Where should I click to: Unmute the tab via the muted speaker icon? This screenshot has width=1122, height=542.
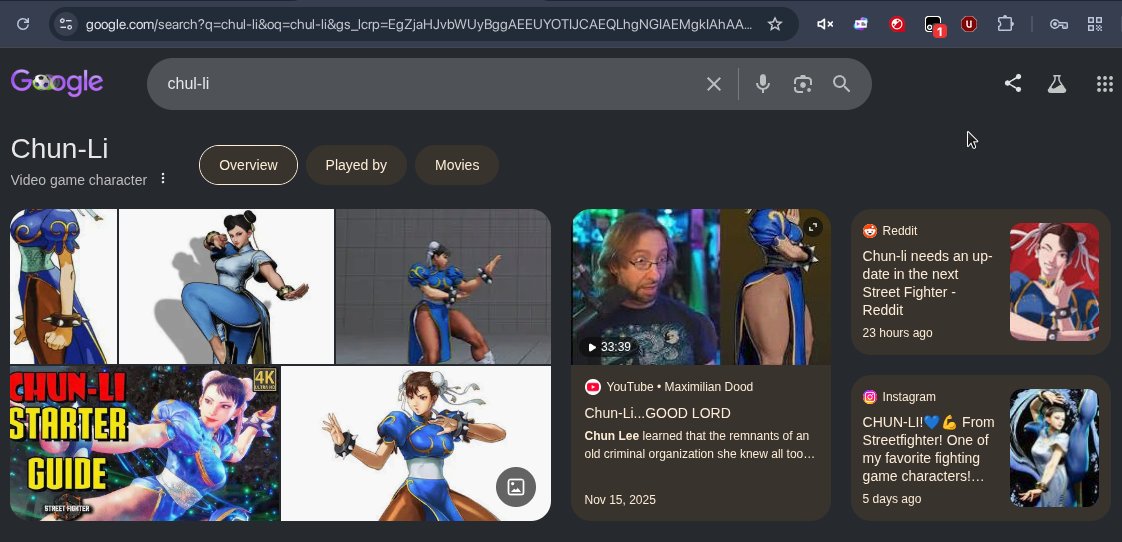click(x=825, y=24)
